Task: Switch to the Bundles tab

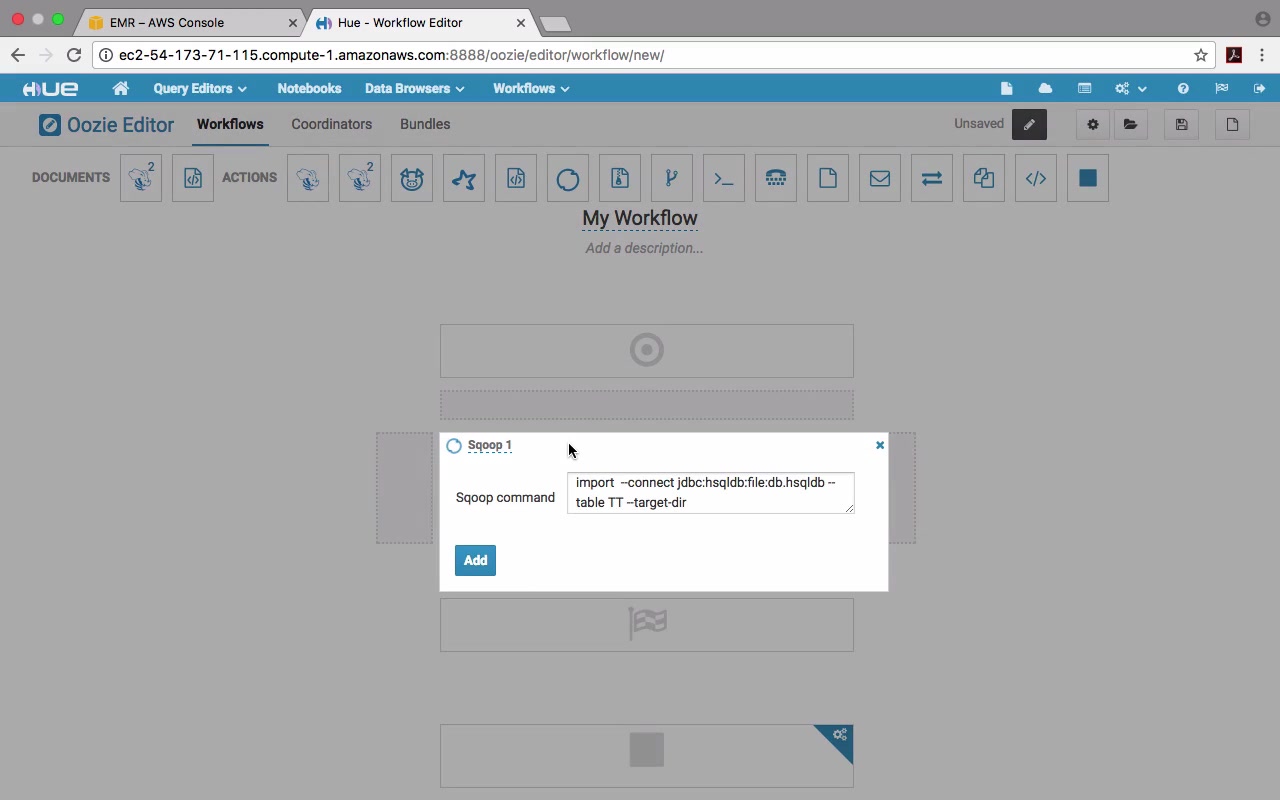Action: coord(425,124)
